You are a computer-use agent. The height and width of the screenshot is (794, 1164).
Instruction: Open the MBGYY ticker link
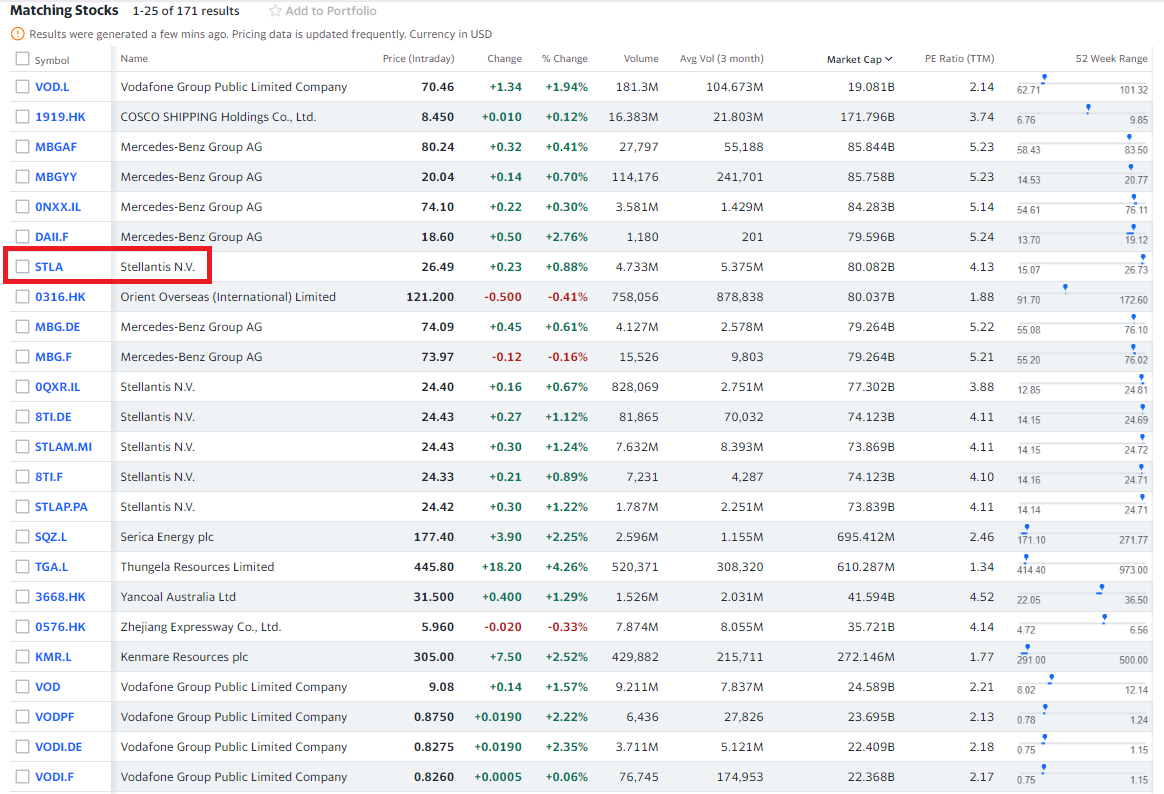(56, 177)
